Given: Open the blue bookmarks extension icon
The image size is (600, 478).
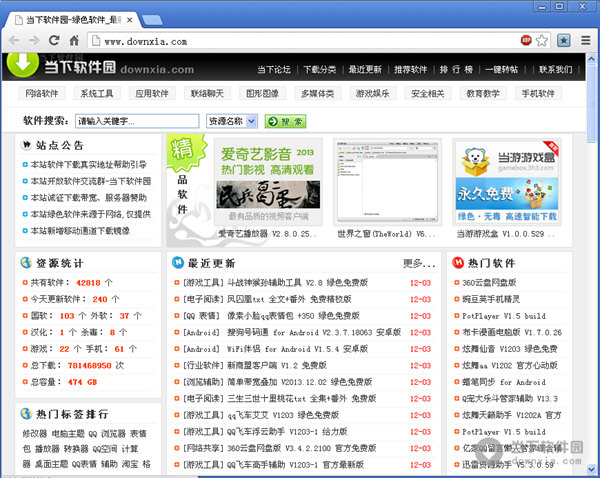Looking at the screenshot, I should pyautogui.click(x=564, y=40).
